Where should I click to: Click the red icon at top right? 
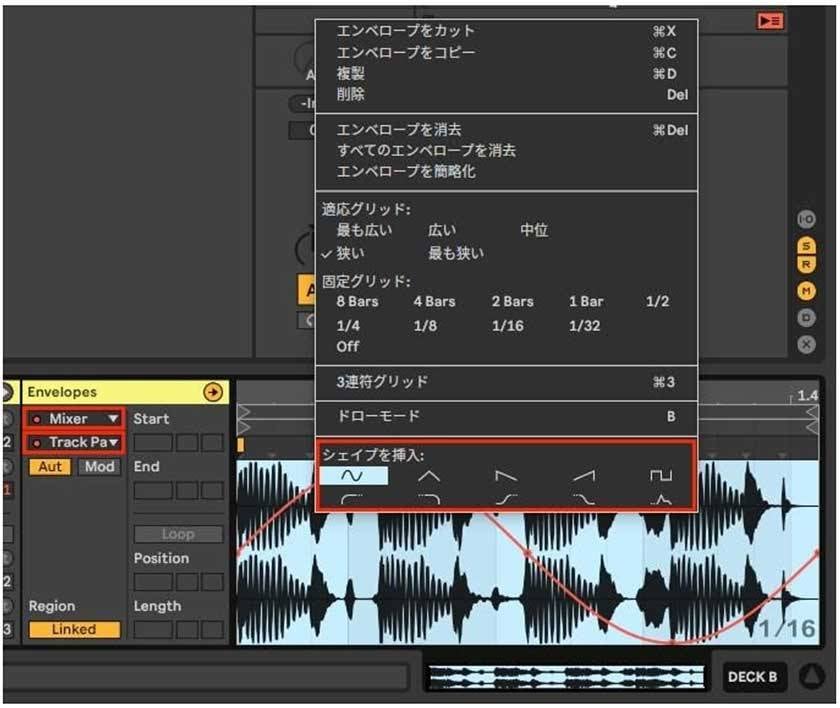tap(770, 20)
